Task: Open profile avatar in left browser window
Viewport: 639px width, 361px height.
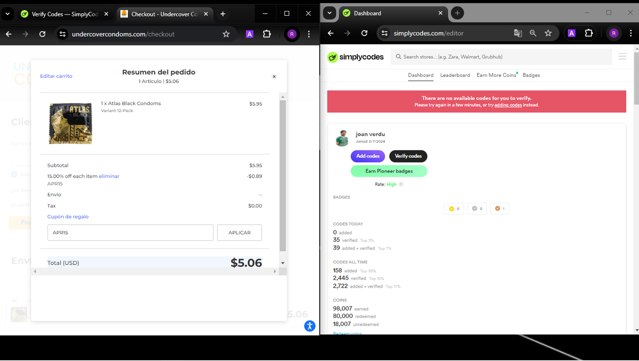Action: (292, 34)
